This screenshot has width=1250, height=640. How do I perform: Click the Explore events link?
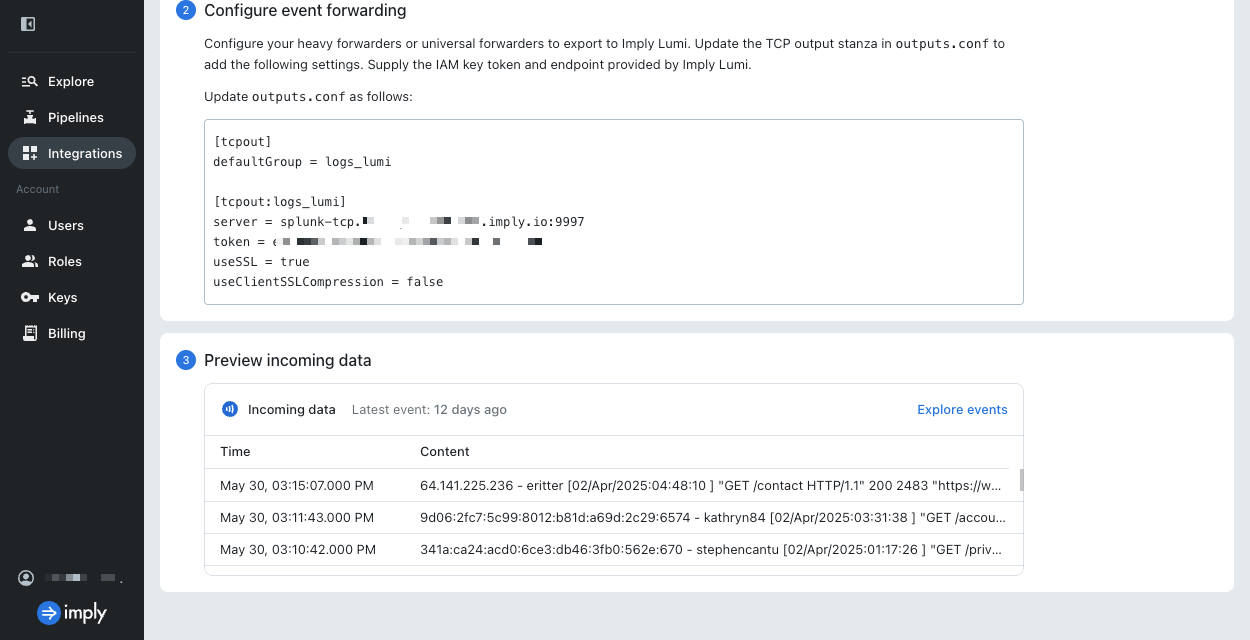point(962,409)
